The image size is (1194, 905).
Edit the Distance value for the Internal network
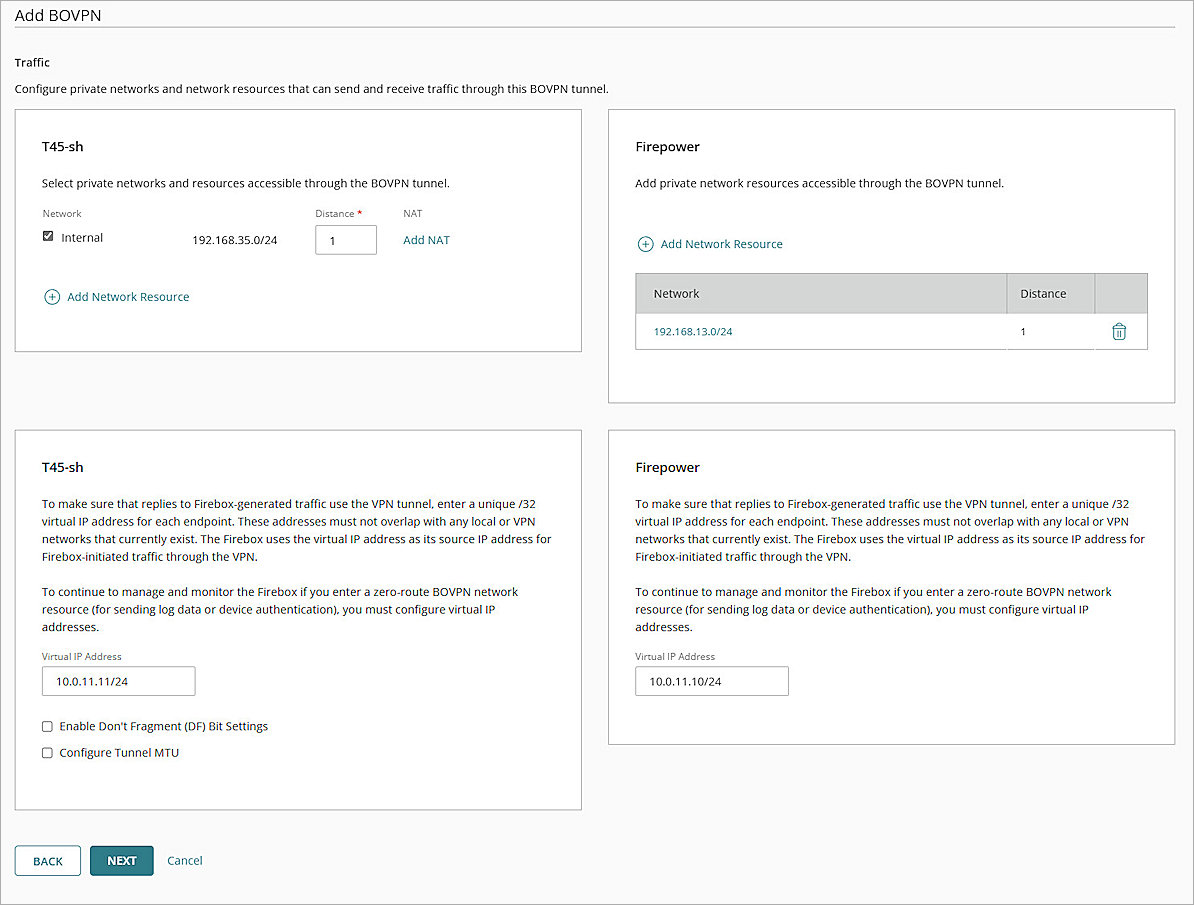click(x=345, y=239)
